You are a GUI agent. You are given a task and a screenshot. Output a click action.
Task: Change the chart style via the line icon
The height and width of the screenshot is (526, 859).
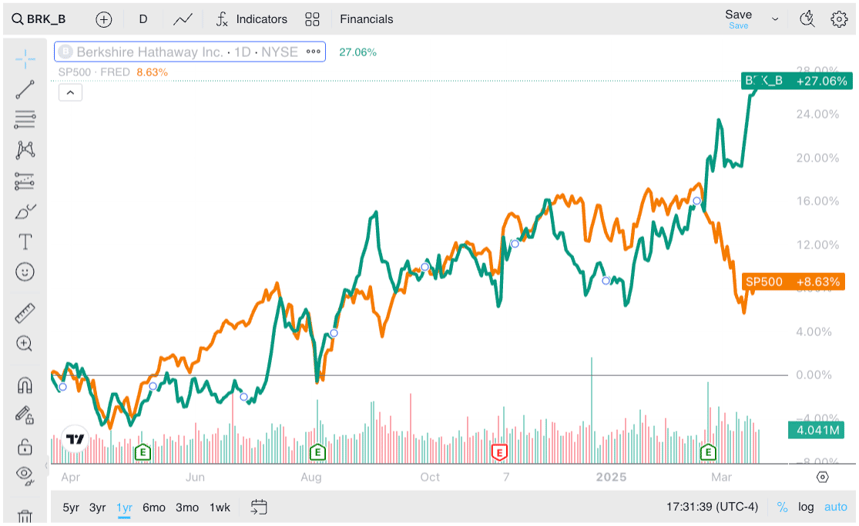click(x=182, y=20)
